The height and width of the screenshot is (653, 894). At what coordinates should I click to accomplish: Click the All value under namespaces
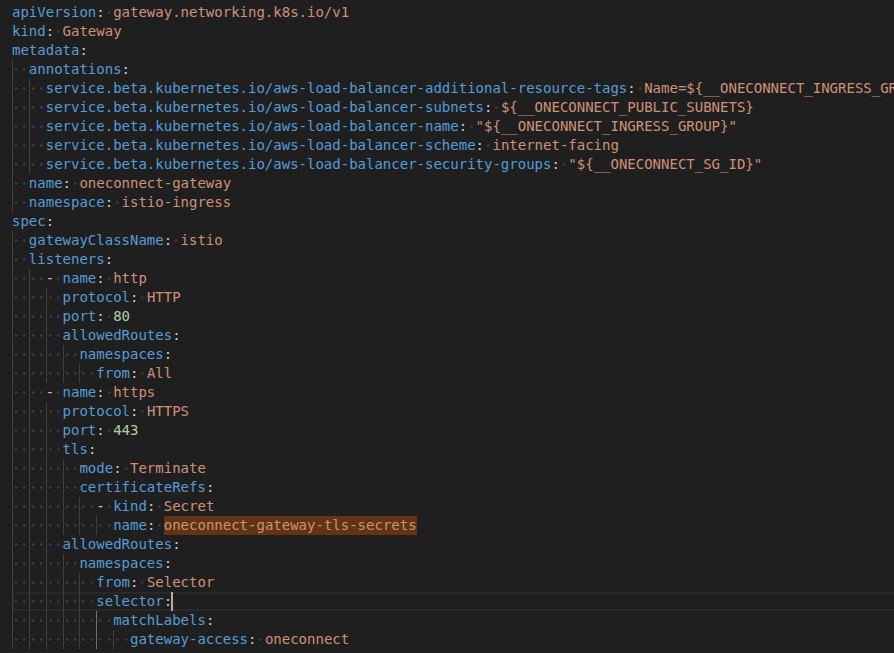159,373
